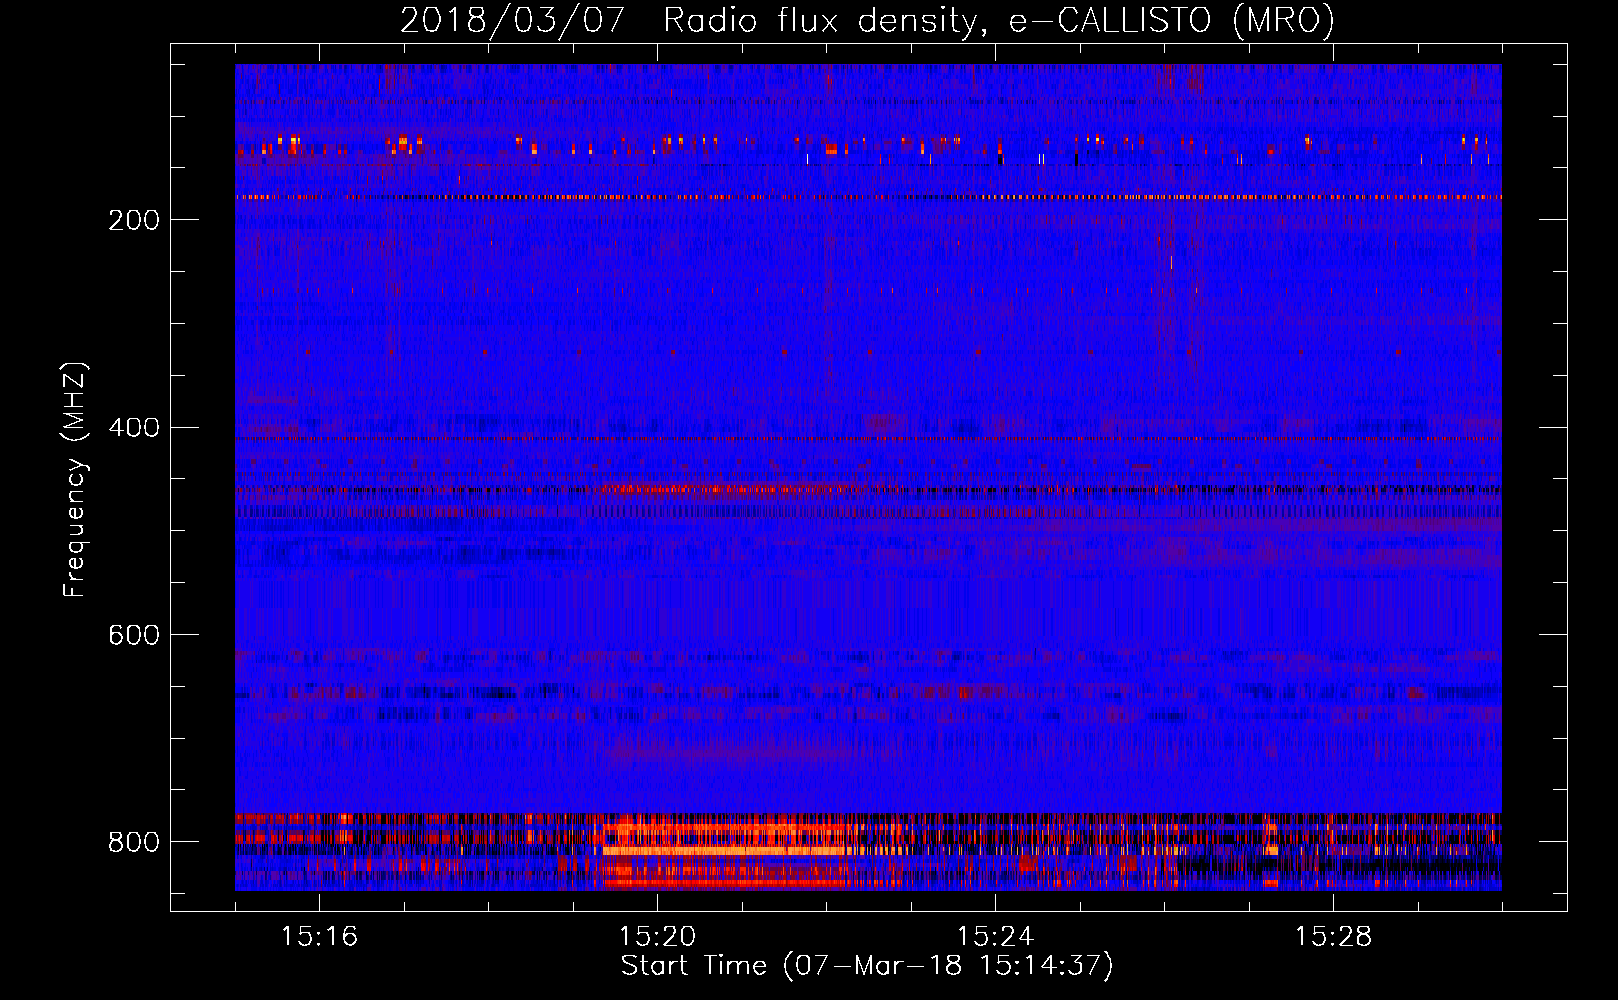Click the 800 frequency tick label
This screenshot has height=1000, width=1618.
pyautogui.click(x=134, y=842)
